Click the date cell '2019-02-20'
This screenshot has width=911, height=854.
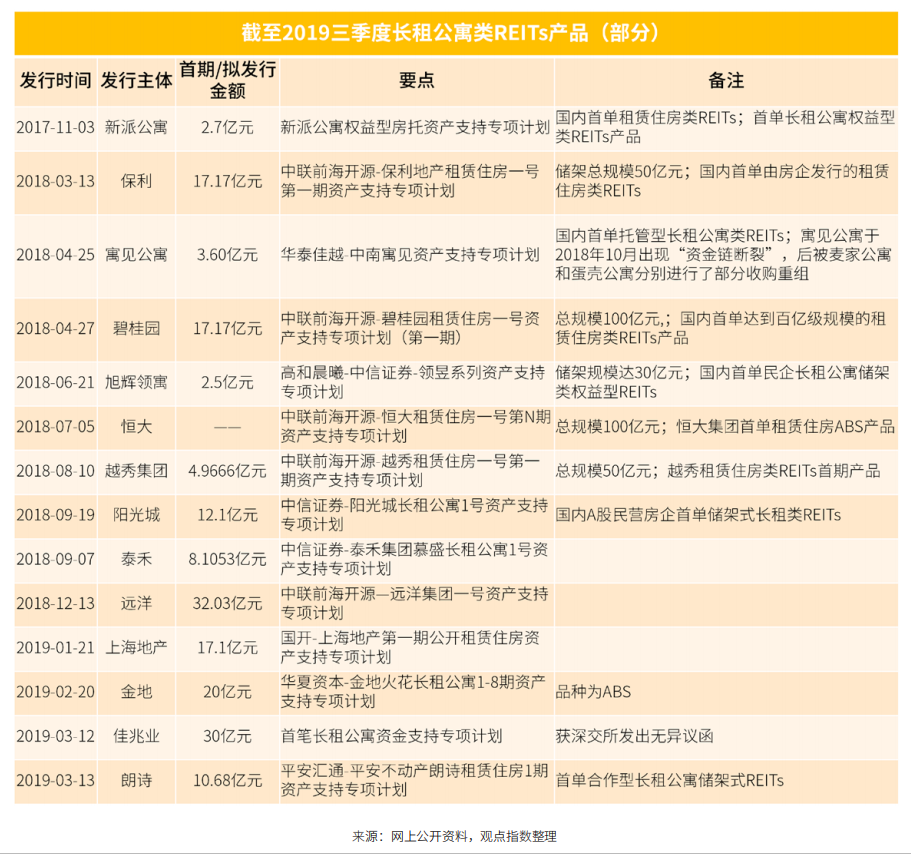coord(56,692)
